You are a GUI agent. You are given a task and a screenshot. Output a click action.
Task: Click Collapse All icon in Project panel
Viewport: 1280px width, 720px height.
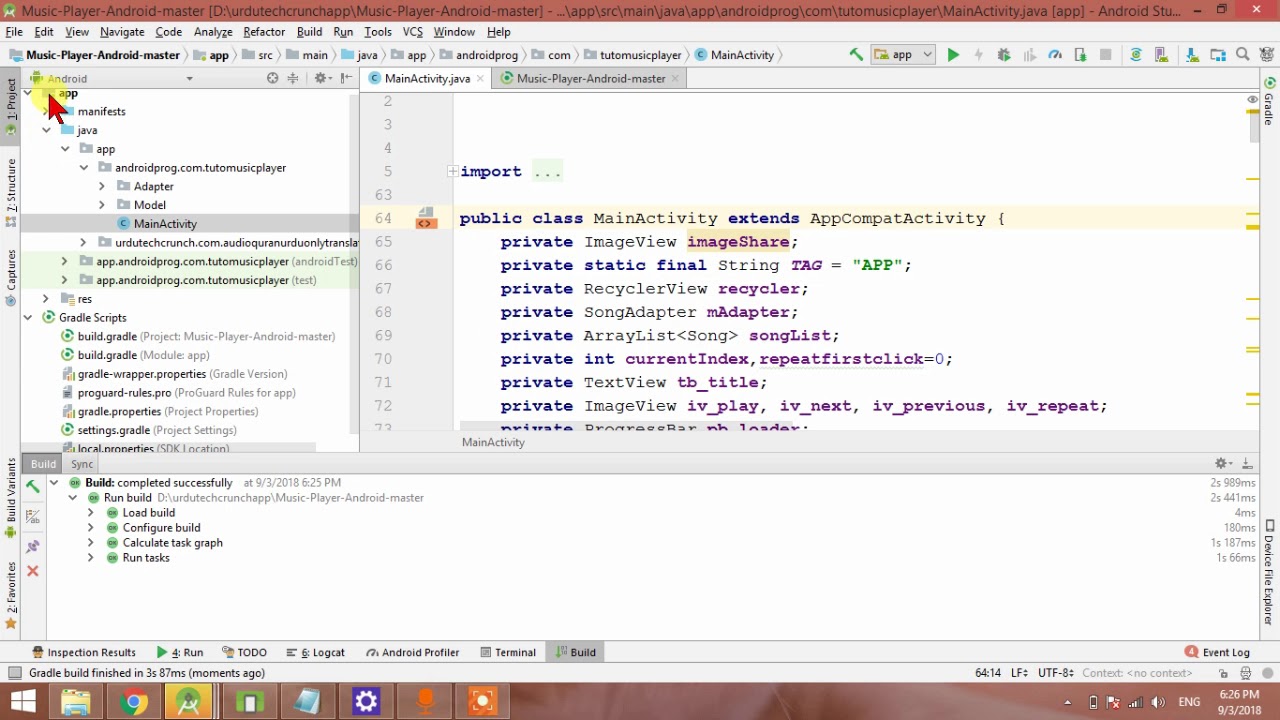293,78
